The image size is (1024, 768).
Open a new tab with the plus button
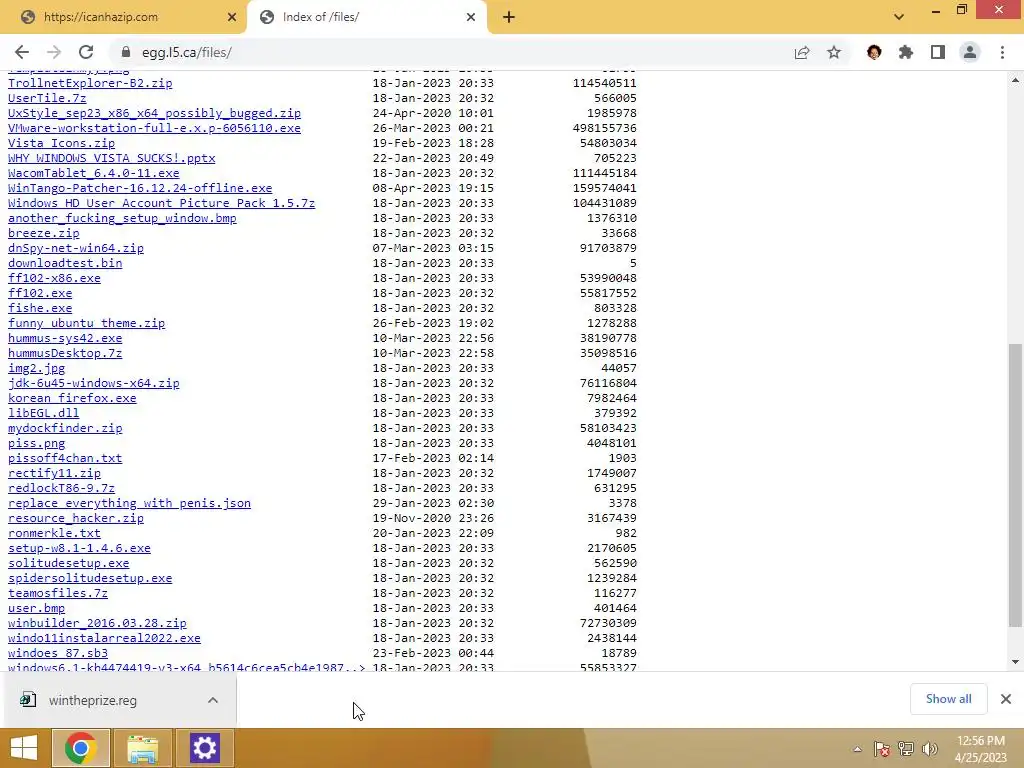click(509, 17)
